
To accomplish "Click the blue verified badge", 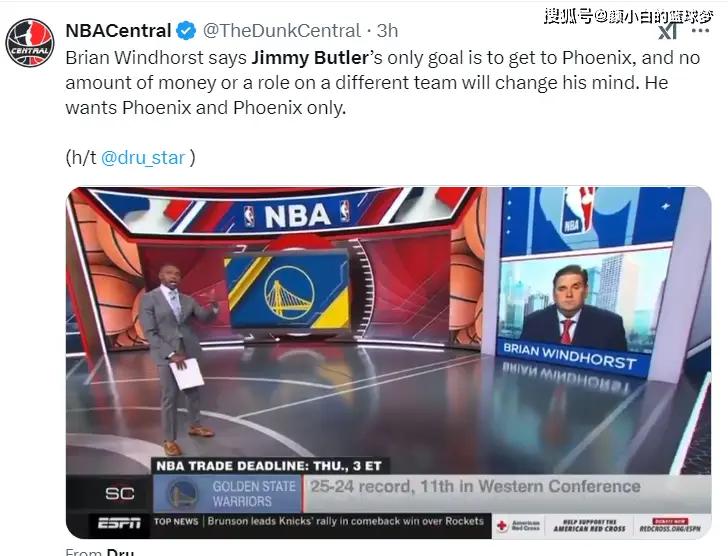I will [x=186, y=31].
